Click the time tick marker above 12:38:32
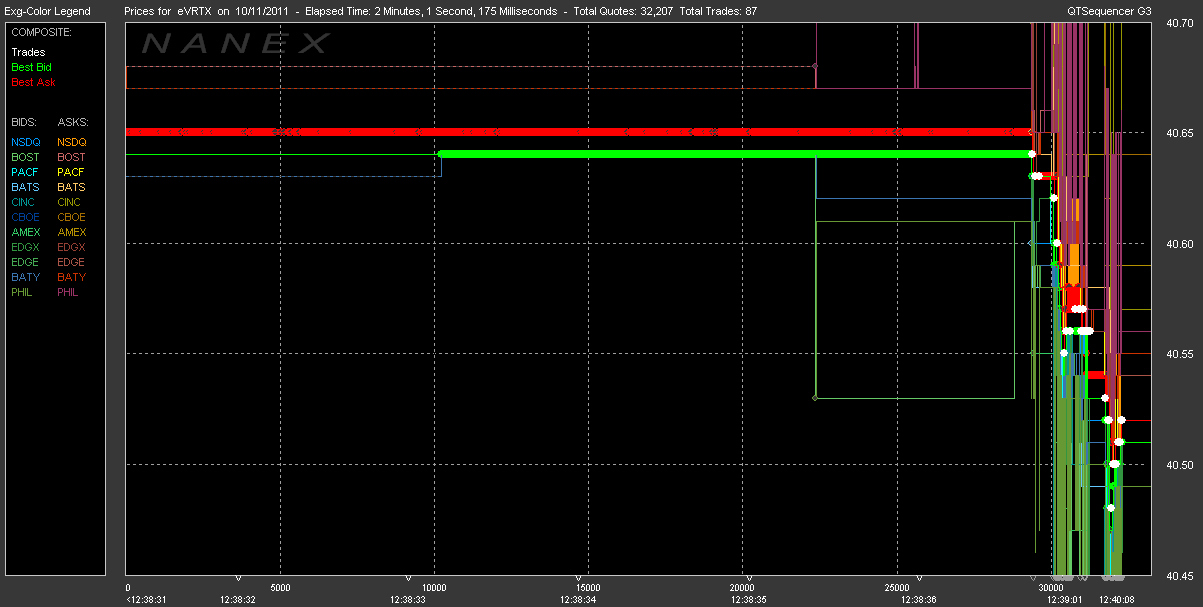This screenshot has height=607, width=1203. pos(239,578)
